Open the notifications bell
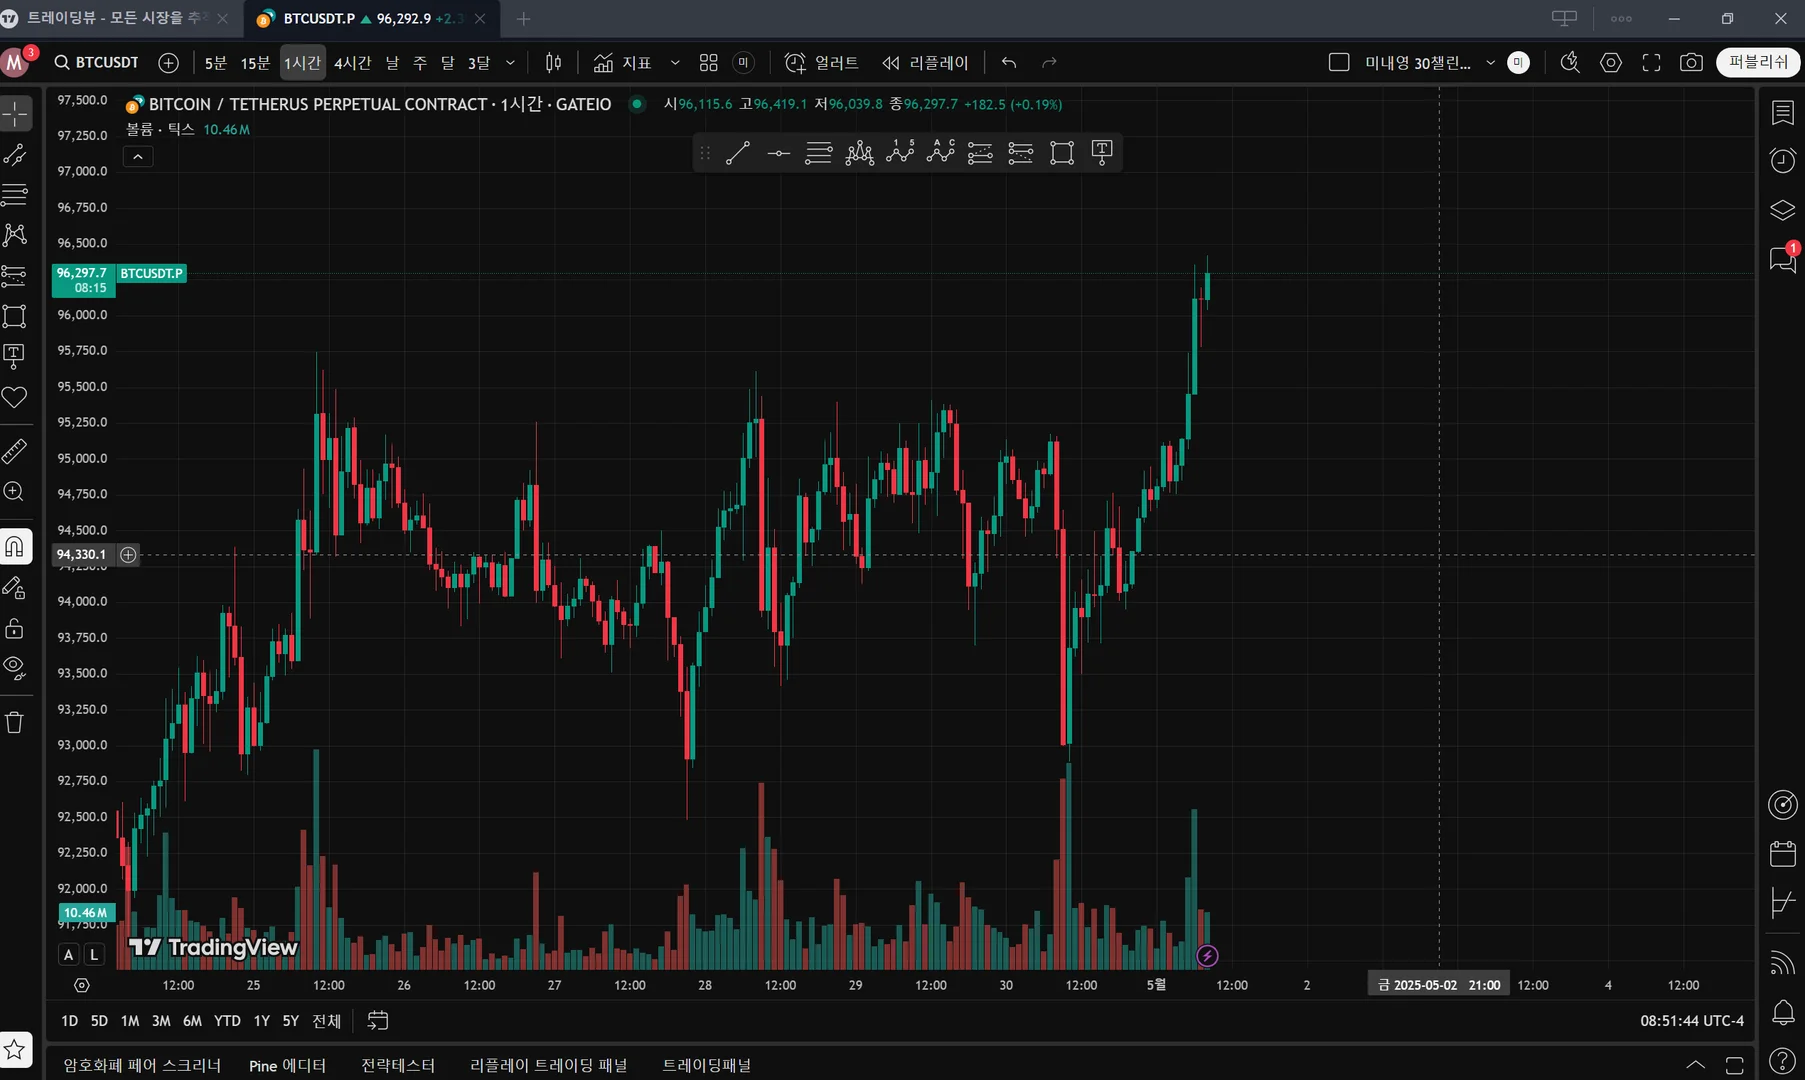The height and width of the screenshot is (1080, 1805). 1783,1012
